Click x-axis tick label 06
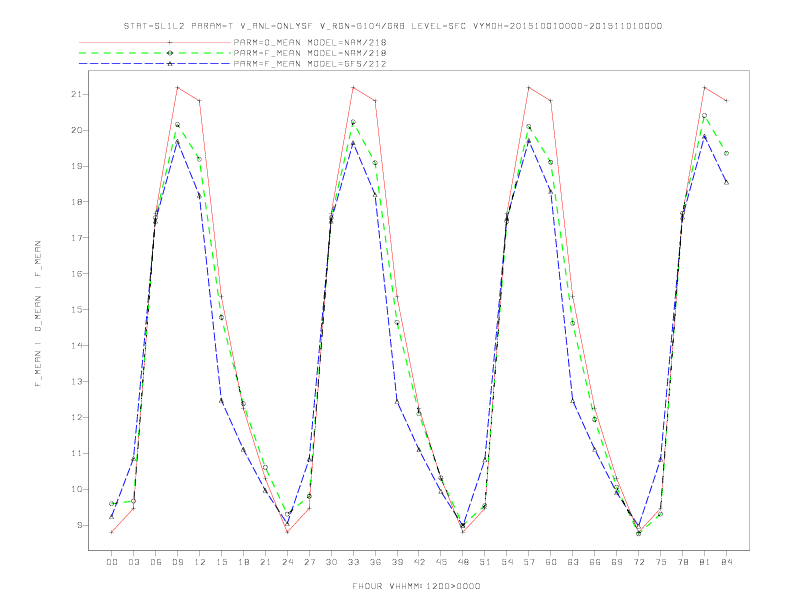 coord(156,562)
